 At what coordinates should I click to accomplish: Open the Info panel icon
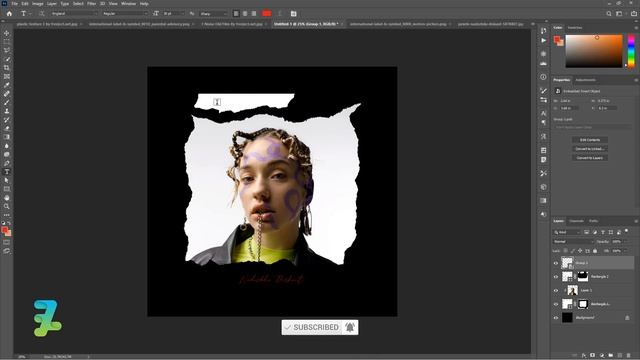click(543, 77)
